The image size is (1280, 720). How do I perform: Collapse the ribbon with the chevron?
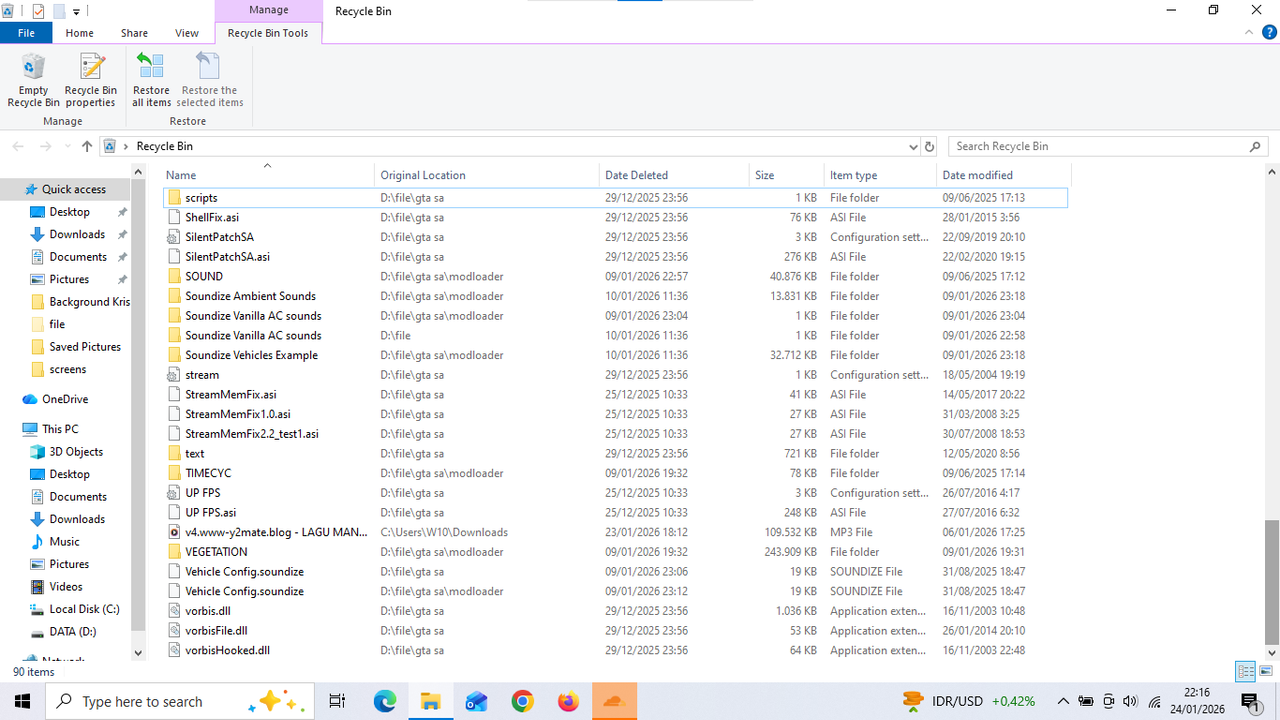(x=1250, y=33)
